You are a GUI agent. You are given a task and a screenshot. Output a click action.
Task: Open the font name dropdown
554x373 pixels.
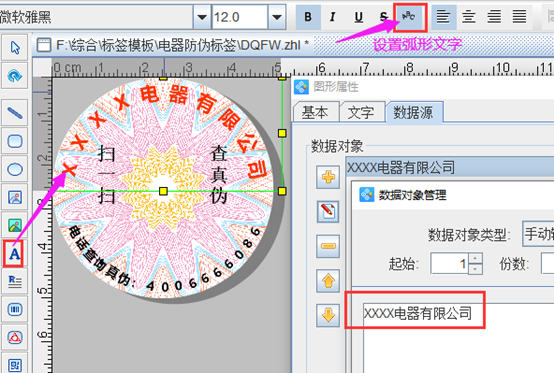(x=202, y=17)
